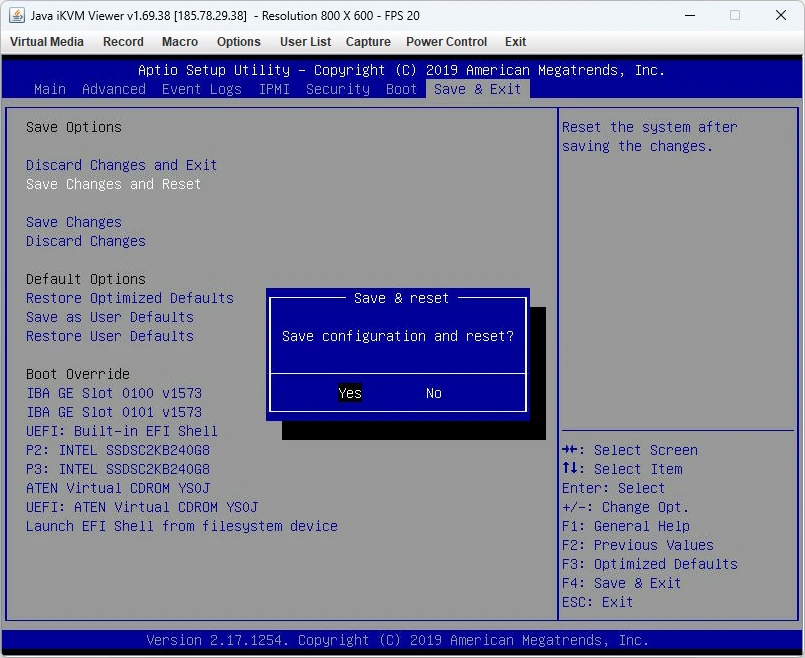Image resolution: width=805 pixels, height=658 pixels.
Task: Switch to the IPMI BIOS tab
Action: coord(274,89)
